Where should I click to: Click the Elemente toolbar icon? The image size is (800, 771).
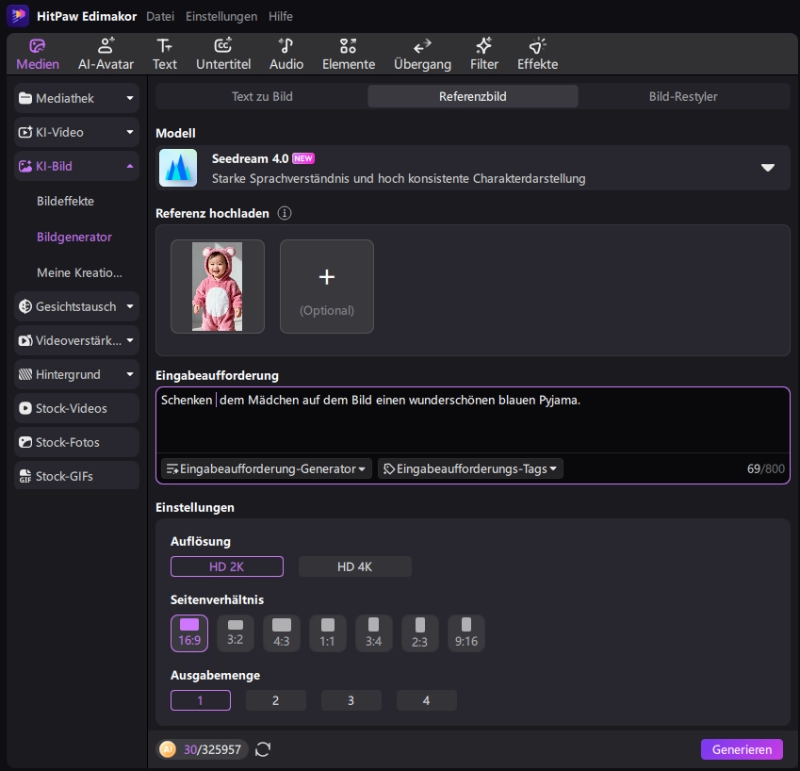tap(348, 53)
